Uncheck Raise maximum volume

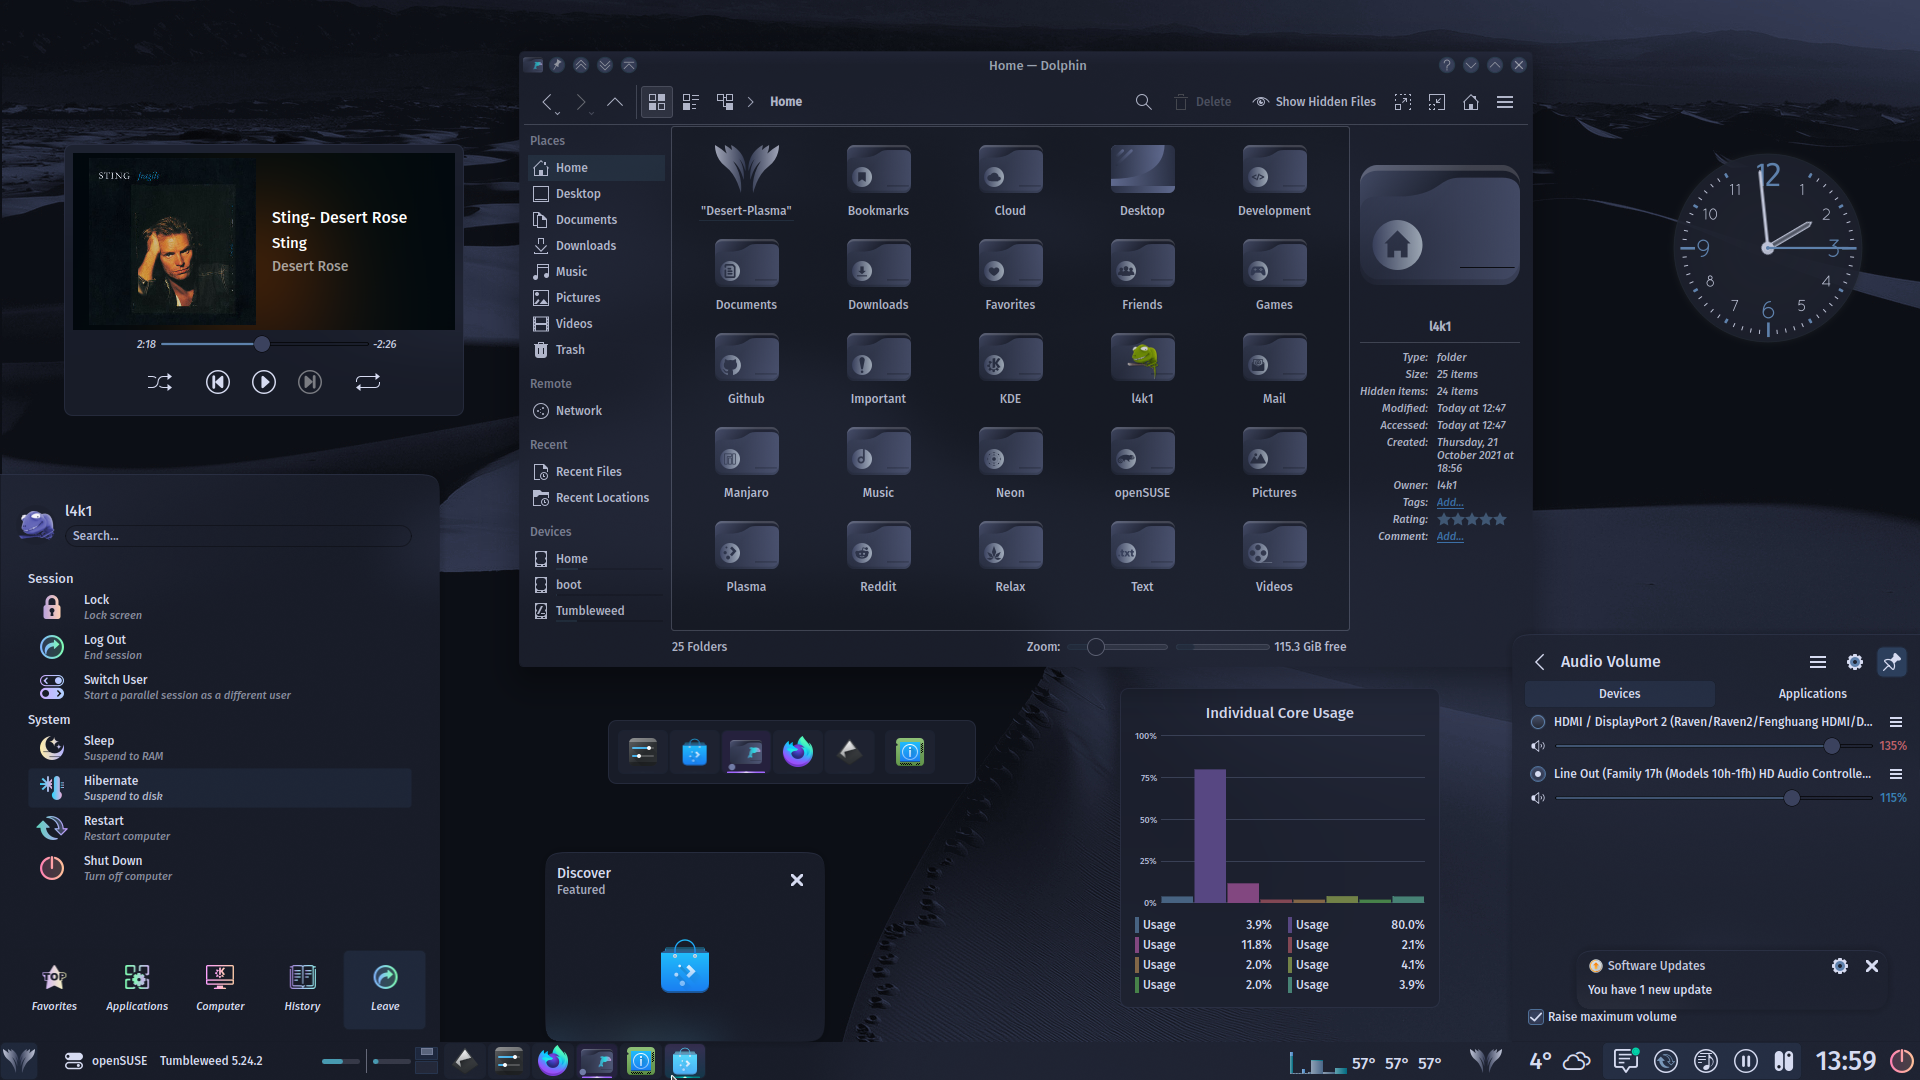[x=1536, y=1017]
